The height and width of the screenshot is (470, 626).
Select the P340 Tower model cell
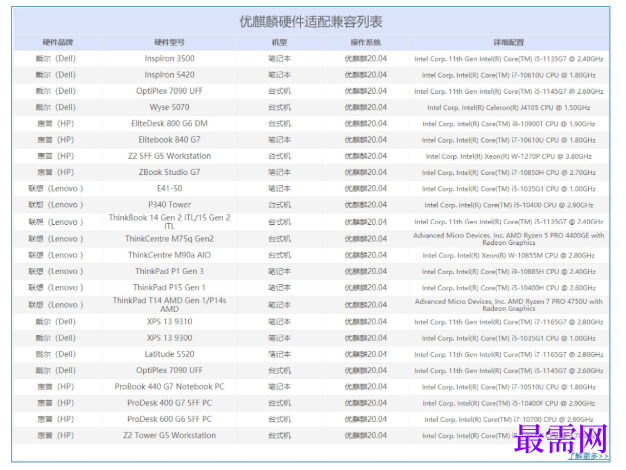click(x=169, y=204)
